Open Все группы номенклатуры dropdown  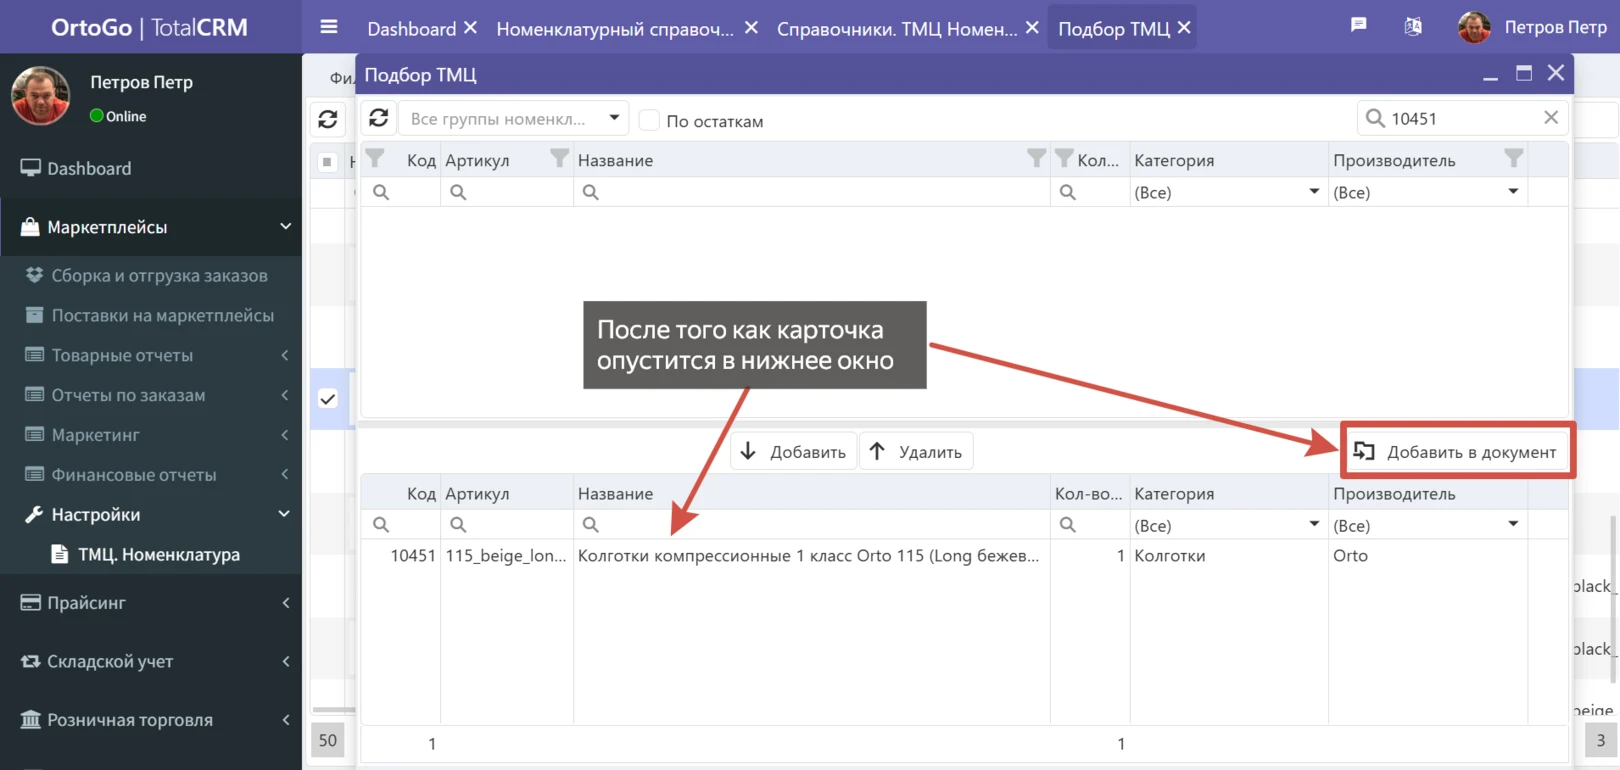click(x=514, y=119)
